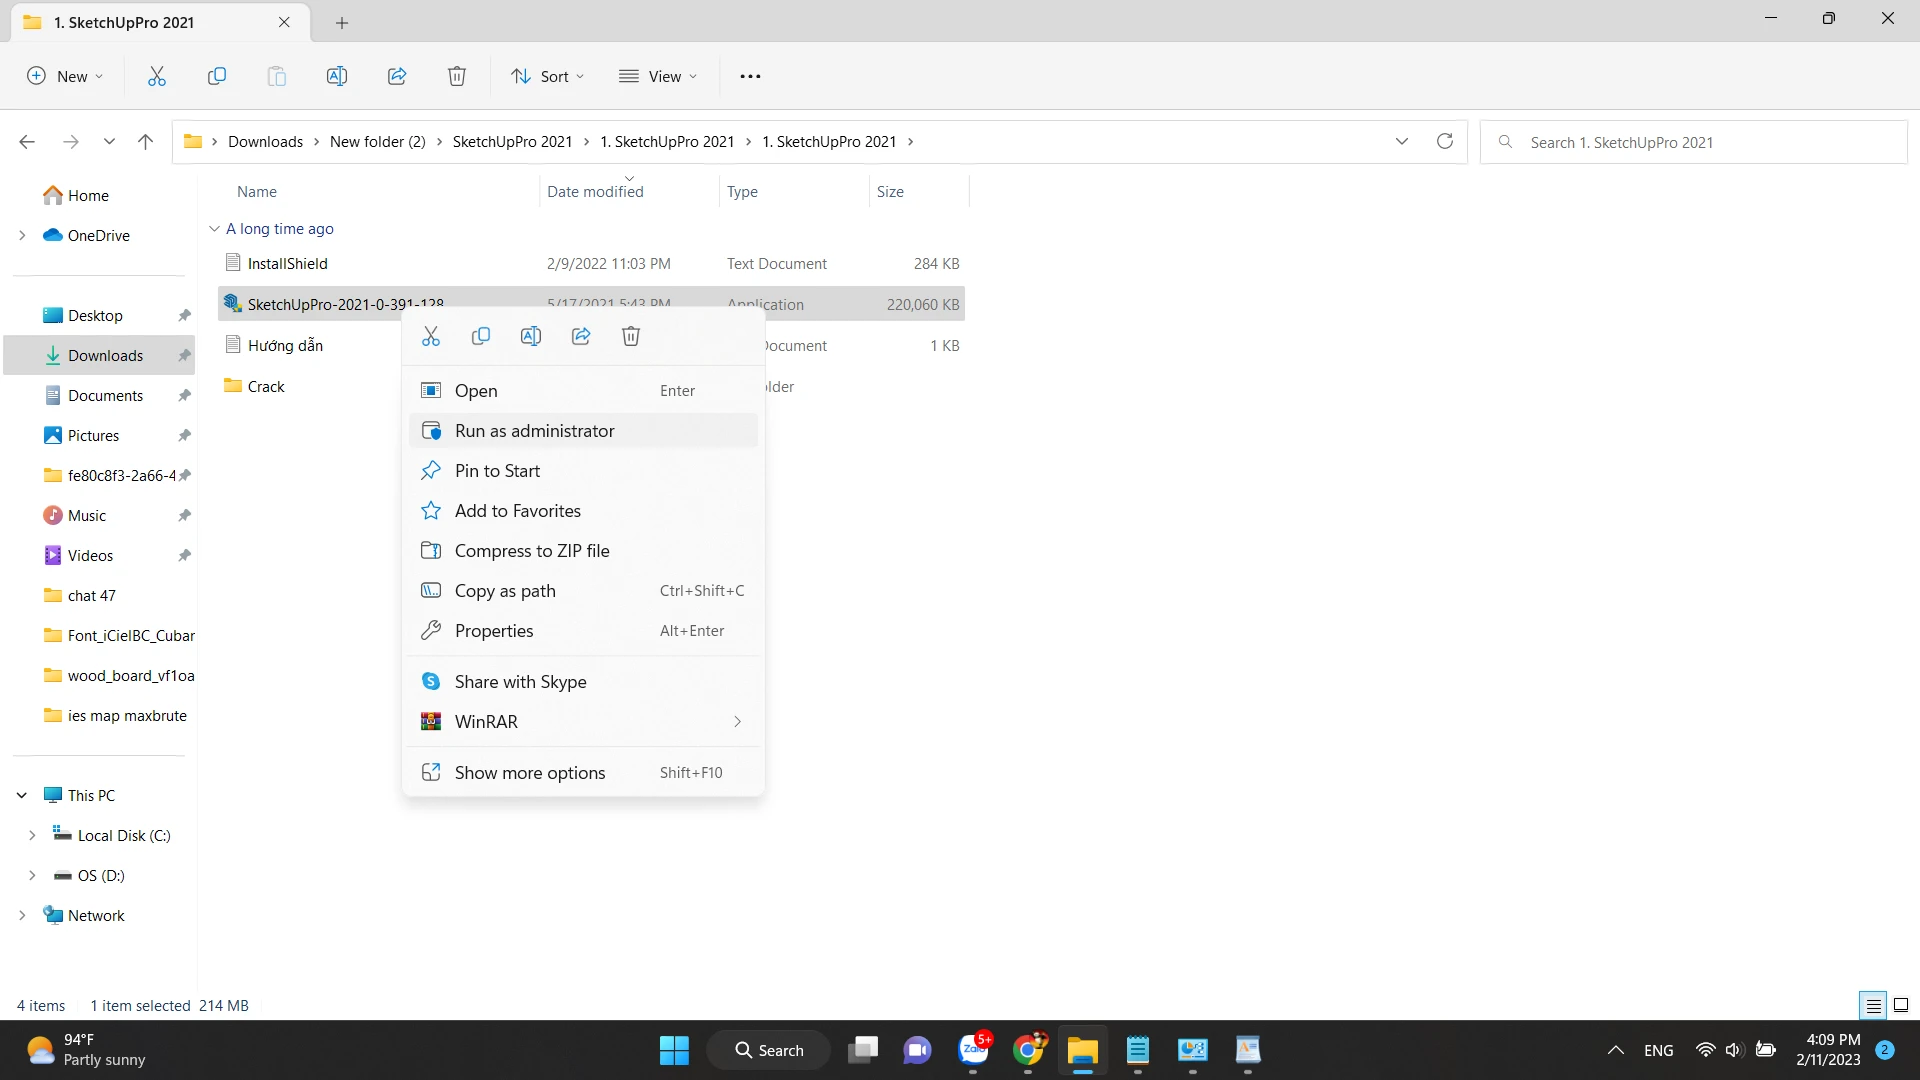Expand the Network tree node

22,916
